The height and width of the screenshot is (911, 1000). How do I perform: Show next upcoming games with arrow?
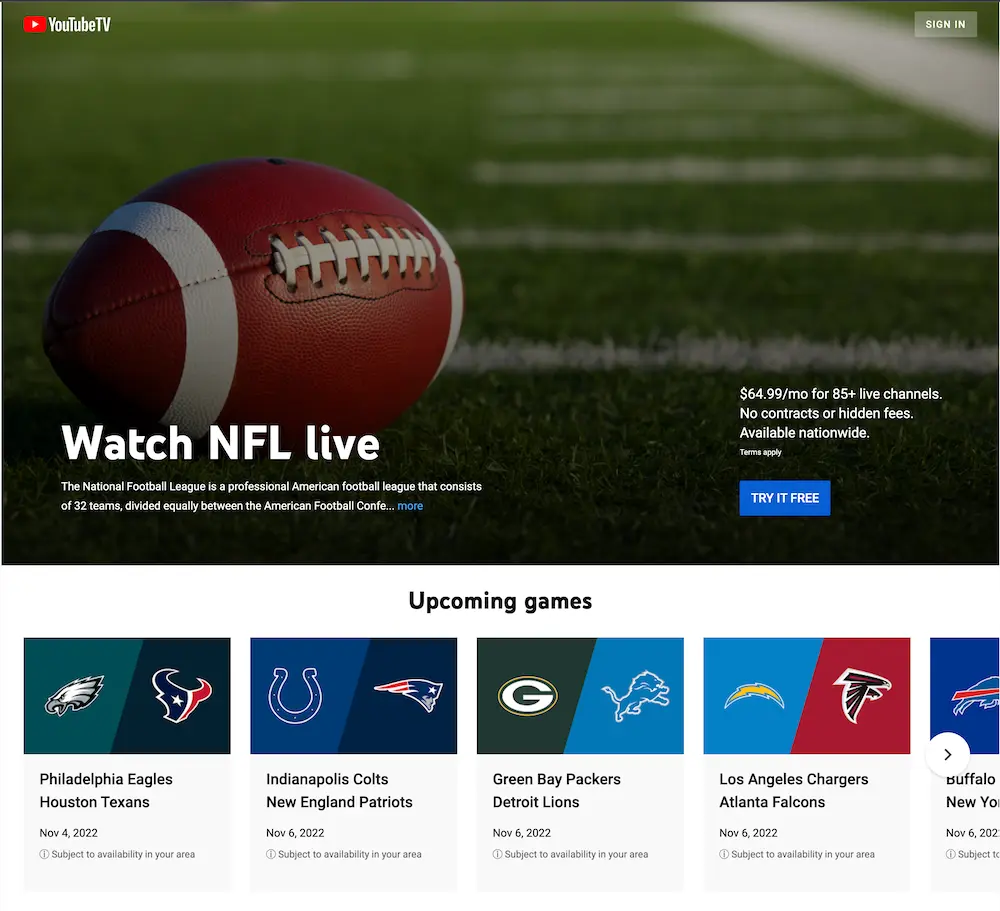pos(948,755)
